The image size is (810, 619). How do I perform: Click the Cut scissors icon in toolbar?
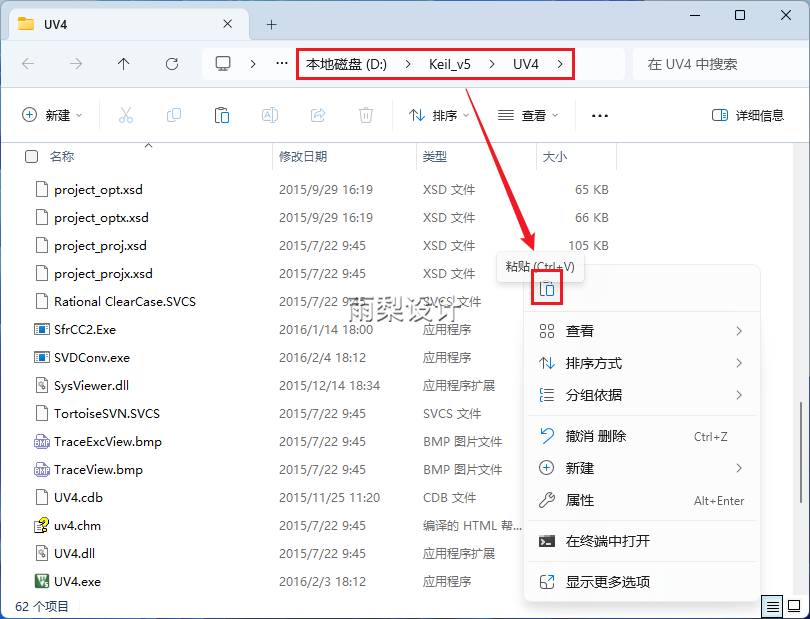[126, 115]
